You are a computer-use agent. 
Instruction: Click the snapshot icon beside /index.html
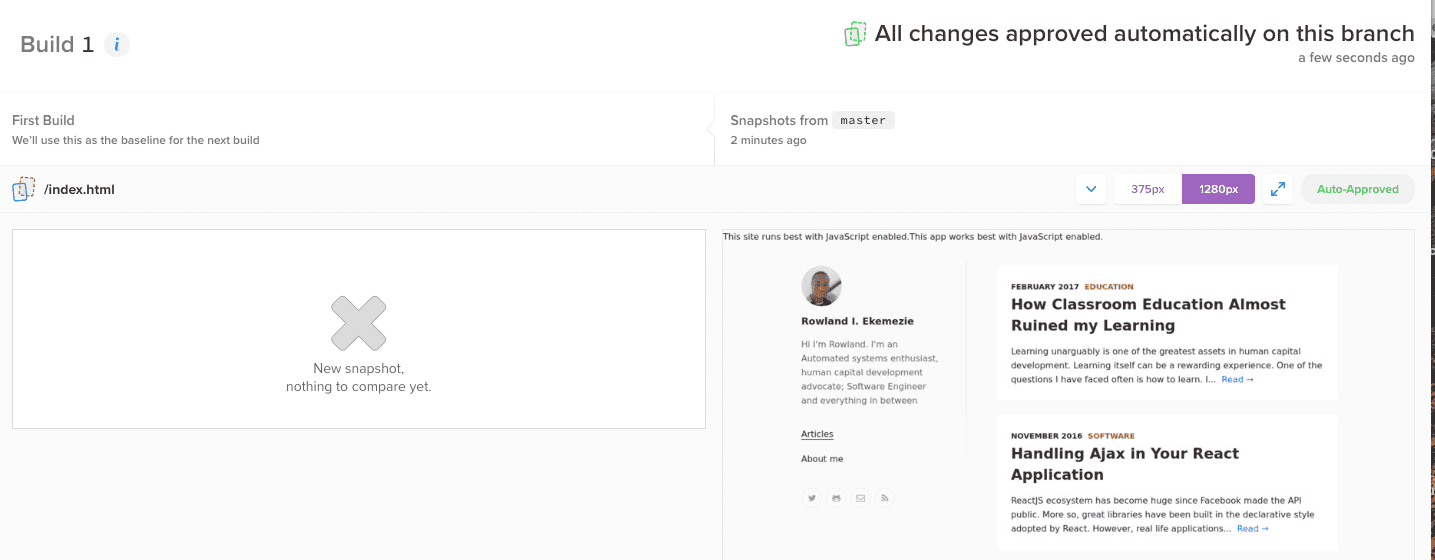click(x=23, y=189)
